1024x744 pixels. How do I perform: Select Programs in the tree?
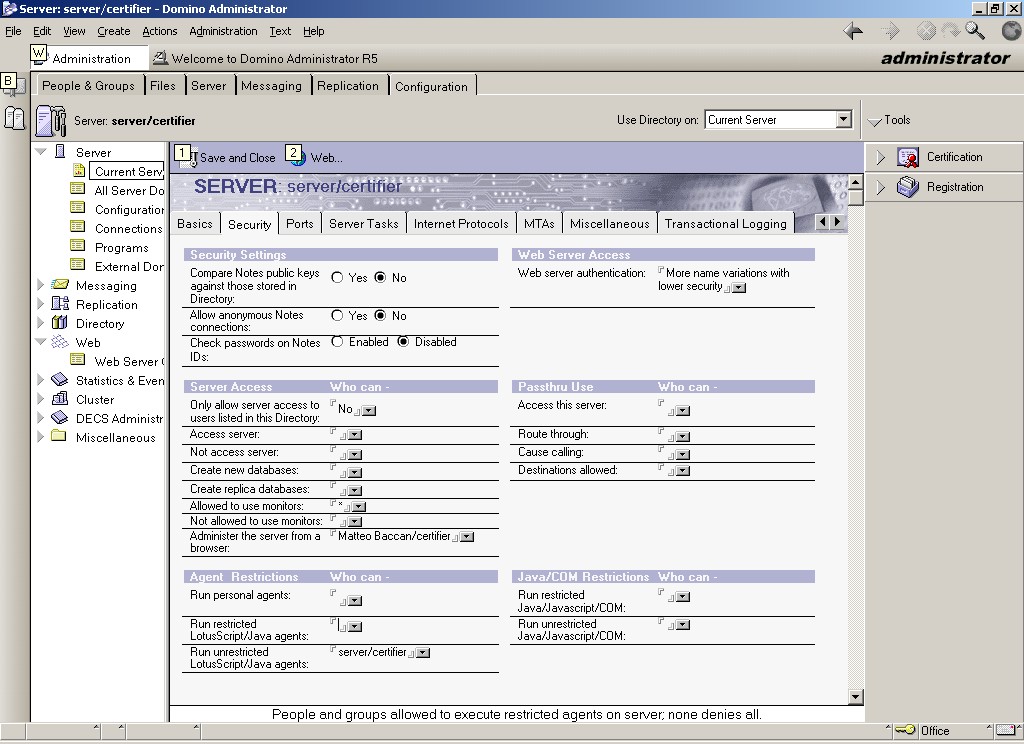(x=121, y=248)
